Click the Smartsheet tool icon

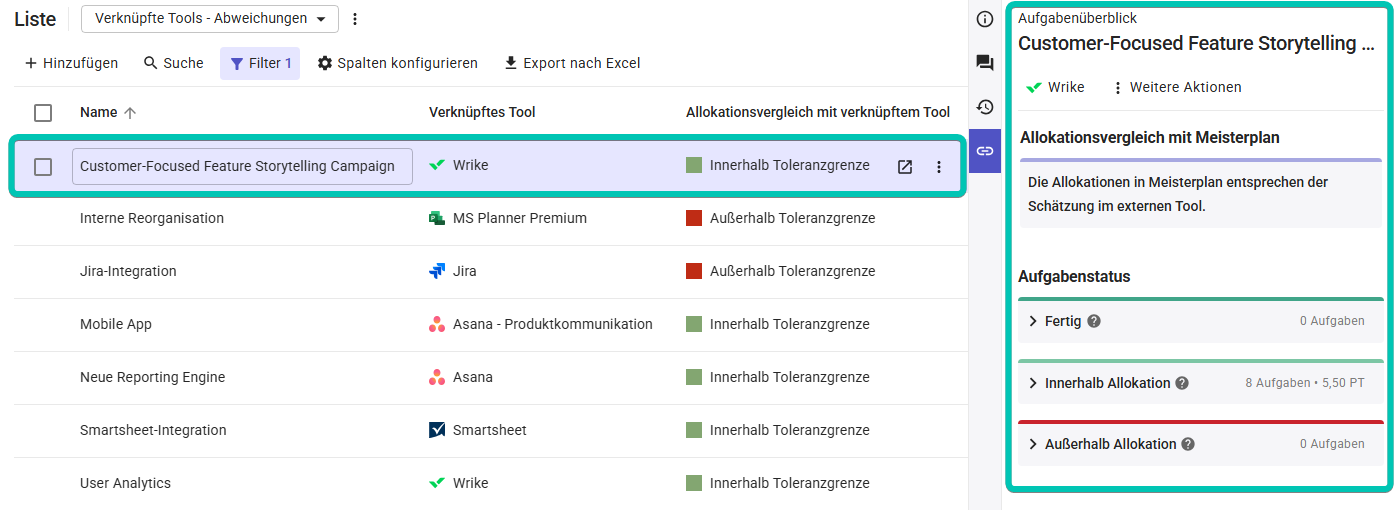click(437, 430)
